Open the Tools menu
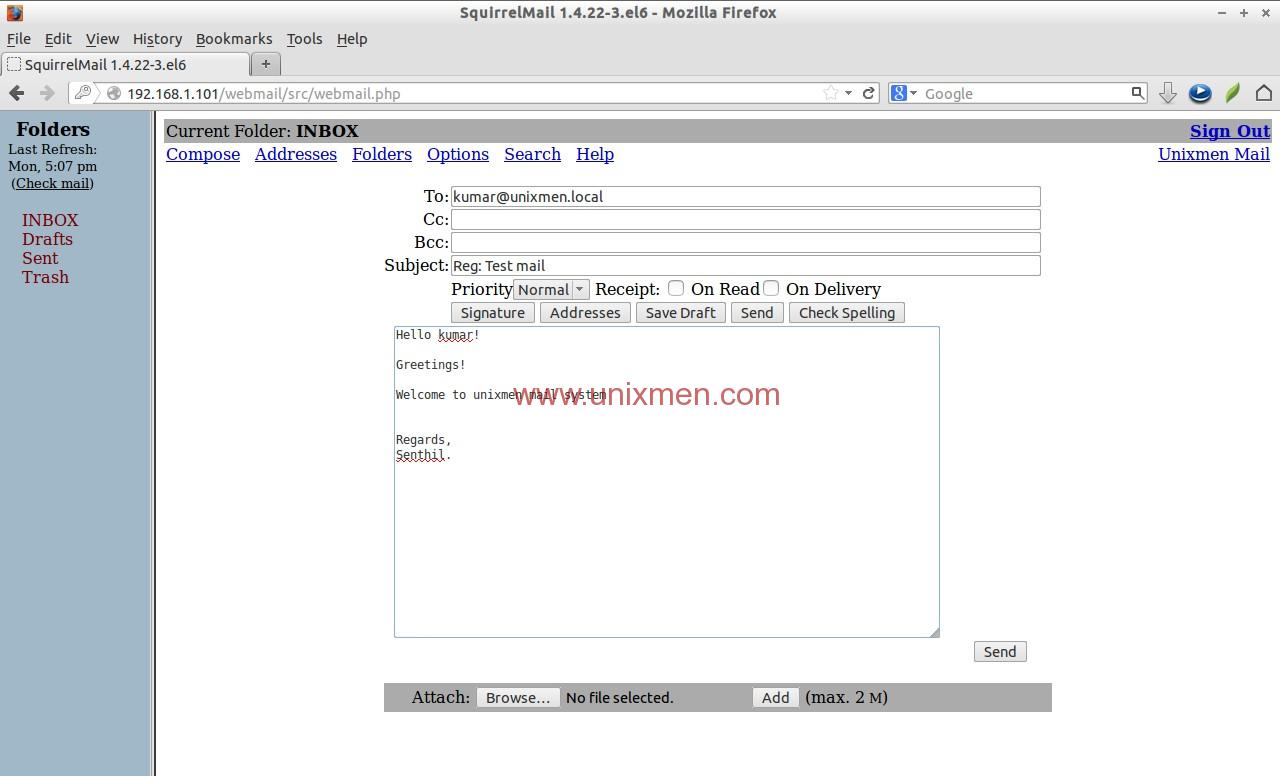The height and width of the screenshot is (776, 1280). 304,39
